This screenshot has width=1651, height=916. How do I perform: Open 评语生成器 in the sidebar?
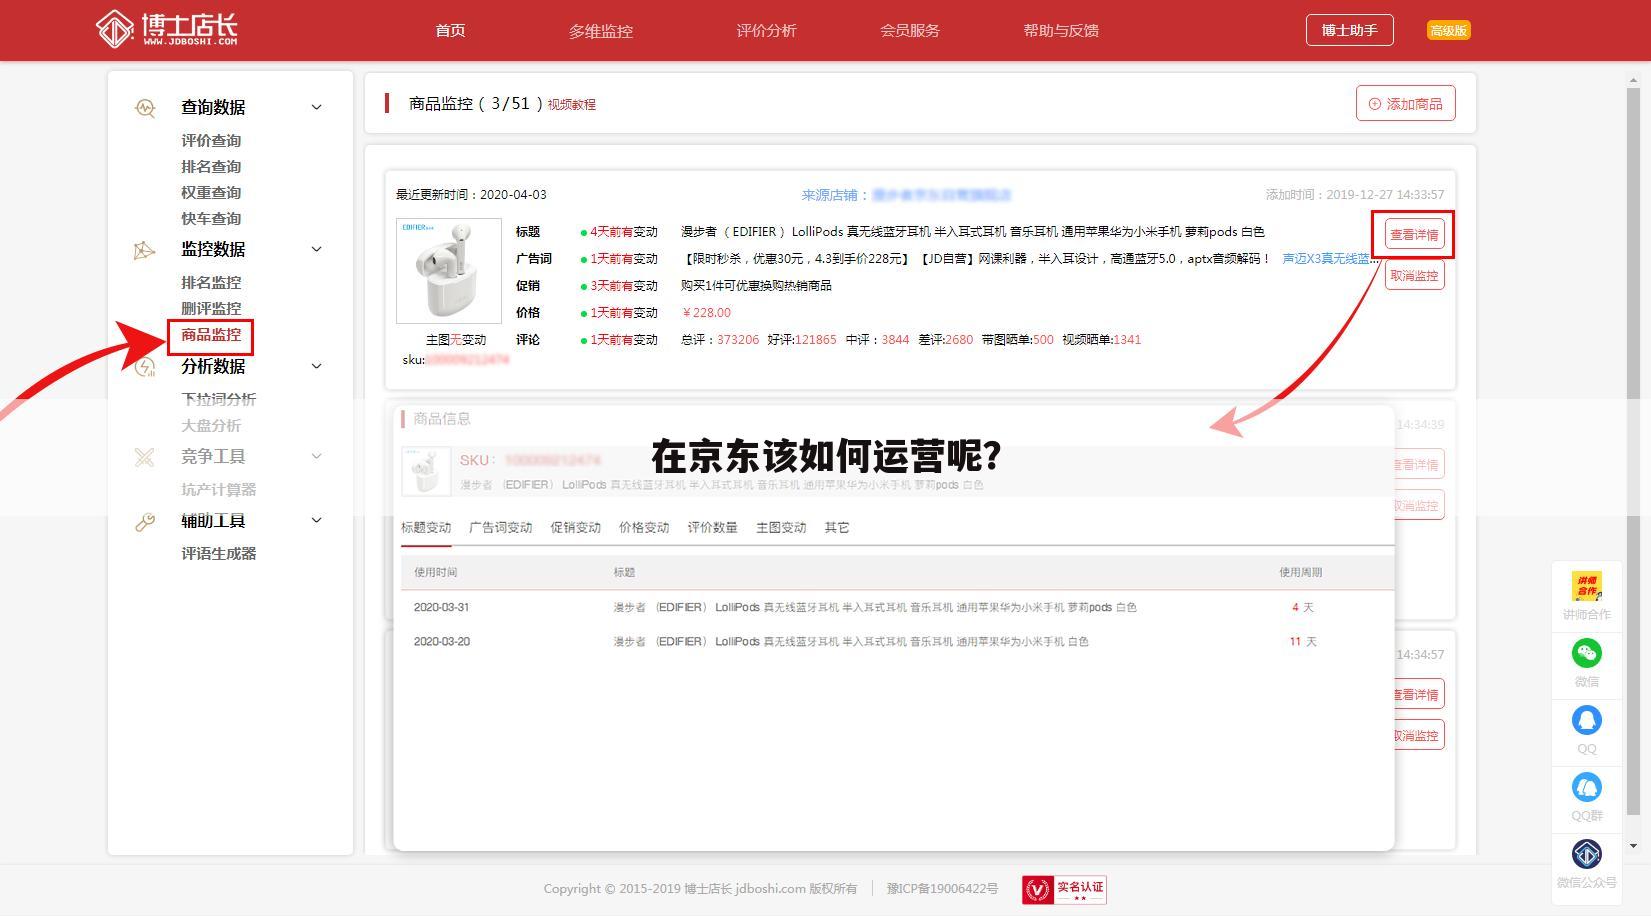[218, 554]
